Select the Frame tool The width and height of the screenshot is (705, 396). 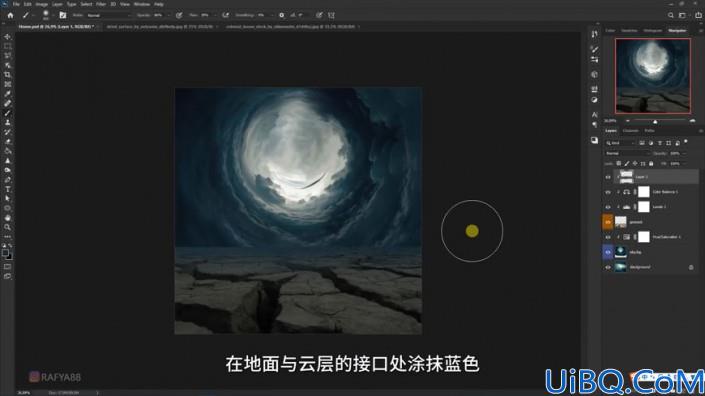(8, 84)
